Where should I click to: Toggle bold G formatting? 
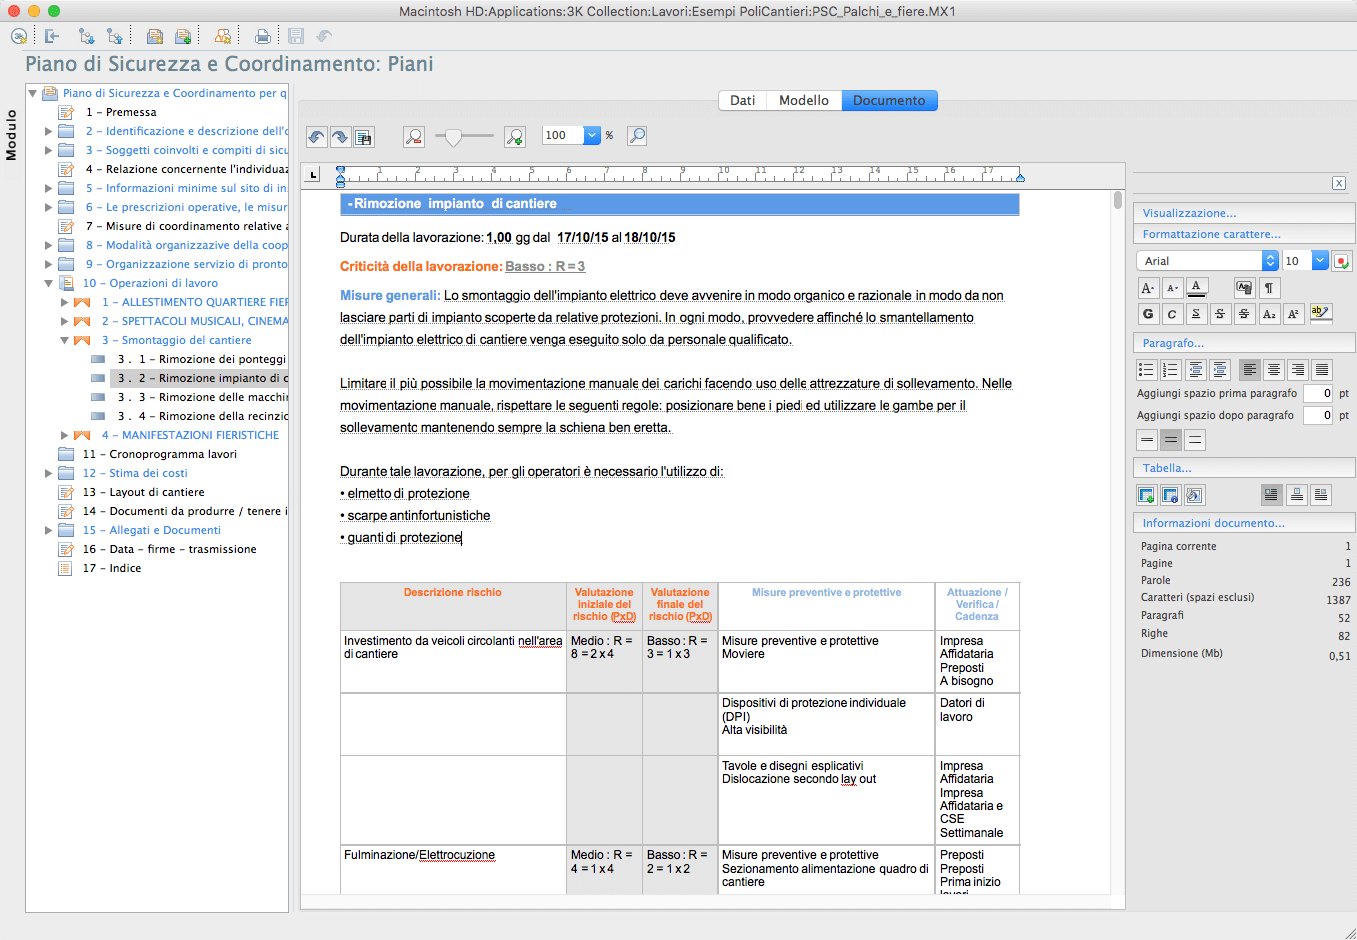[x=1148, y=313]
